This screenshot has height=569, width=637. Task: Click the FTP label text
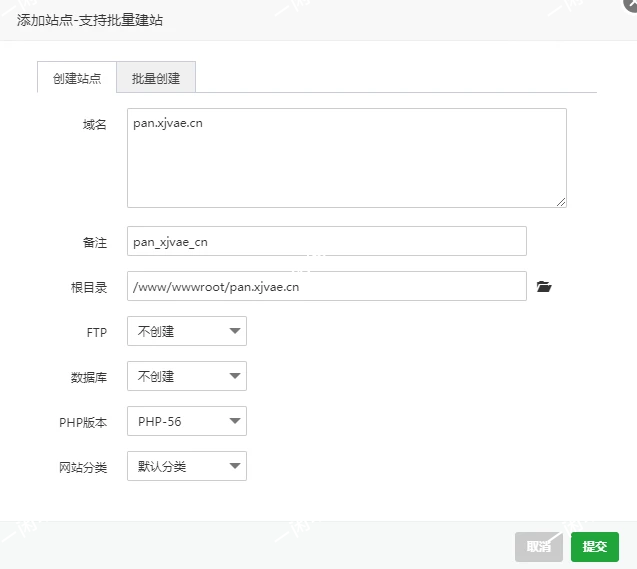point(96,332)
